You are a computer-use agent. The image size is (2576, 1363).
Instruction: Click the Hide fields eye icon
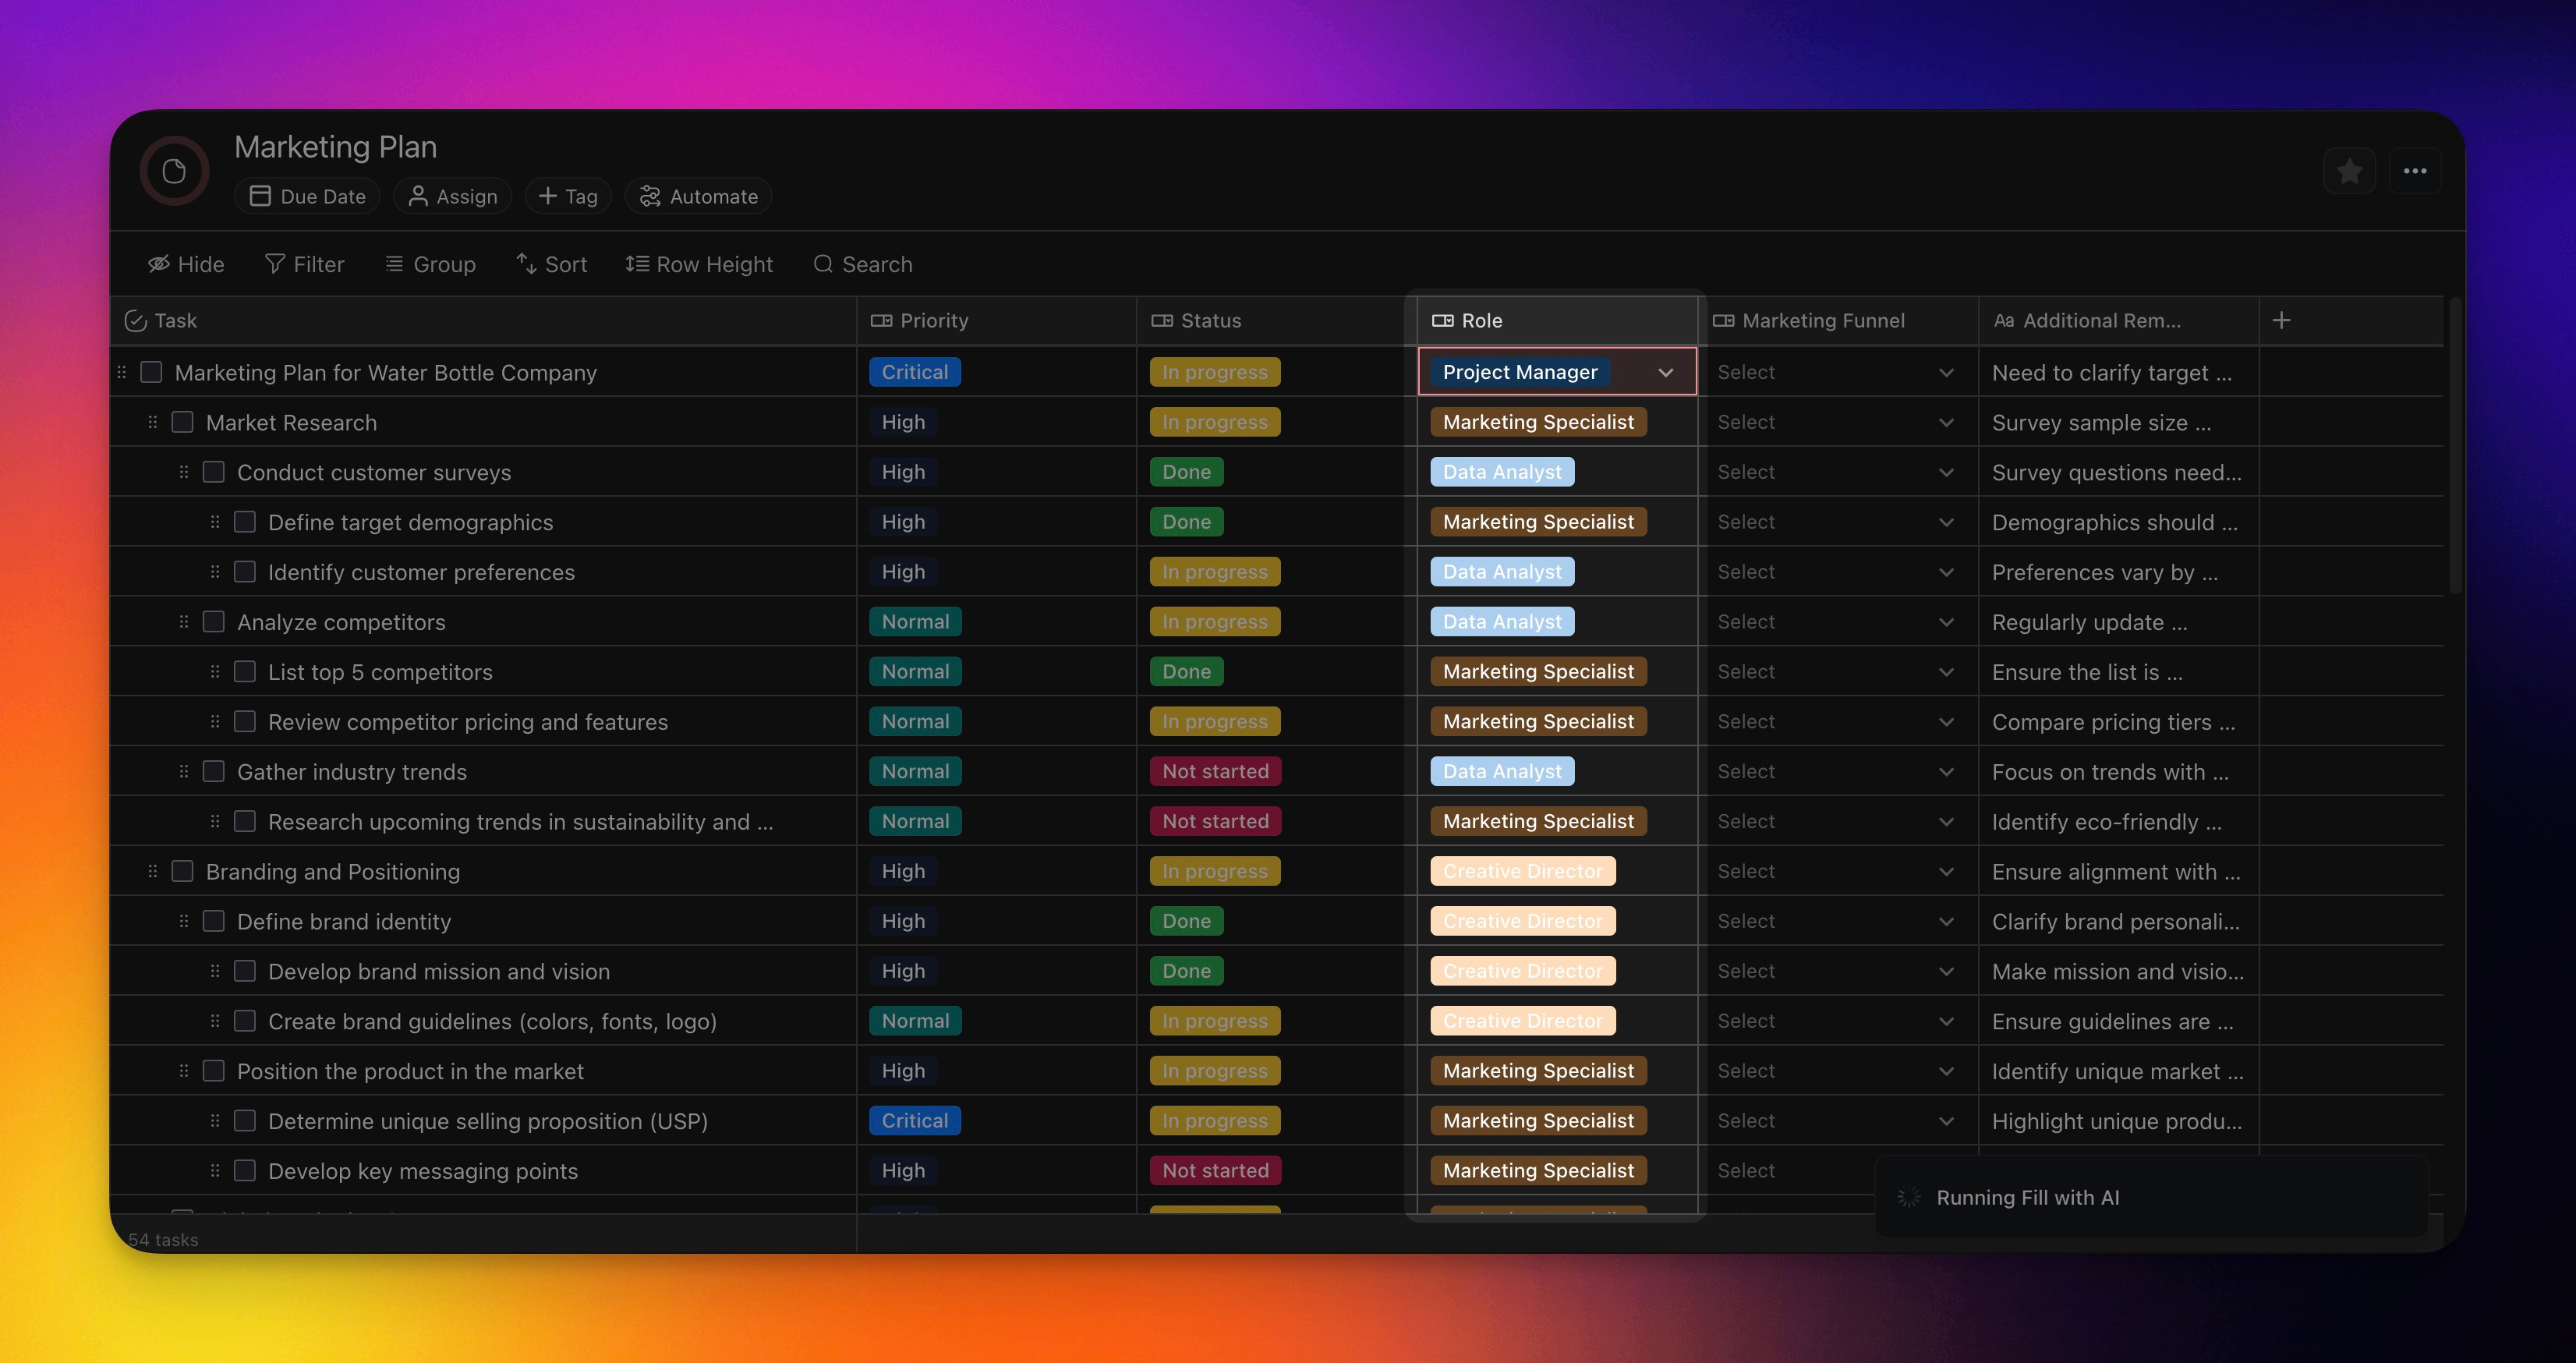[x=159, y=264]
